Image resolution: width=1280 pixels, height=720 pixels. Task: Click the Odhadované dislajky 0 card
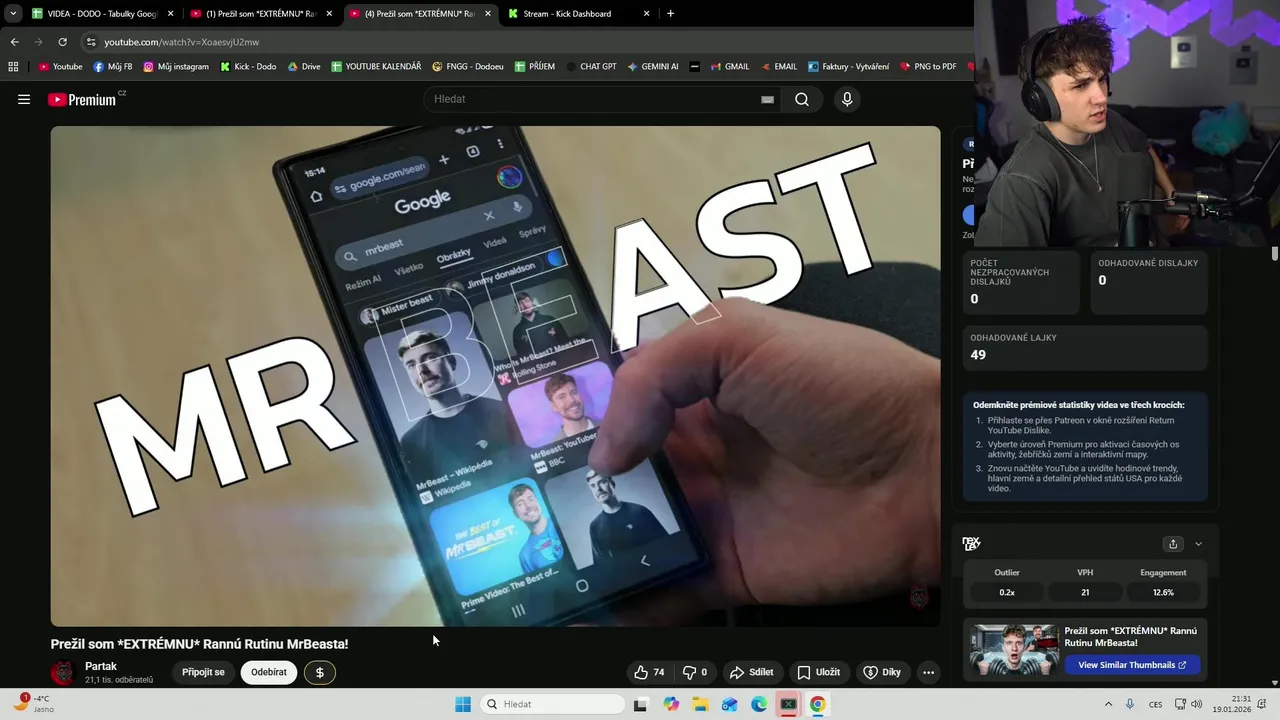[x=1148, y=282]
